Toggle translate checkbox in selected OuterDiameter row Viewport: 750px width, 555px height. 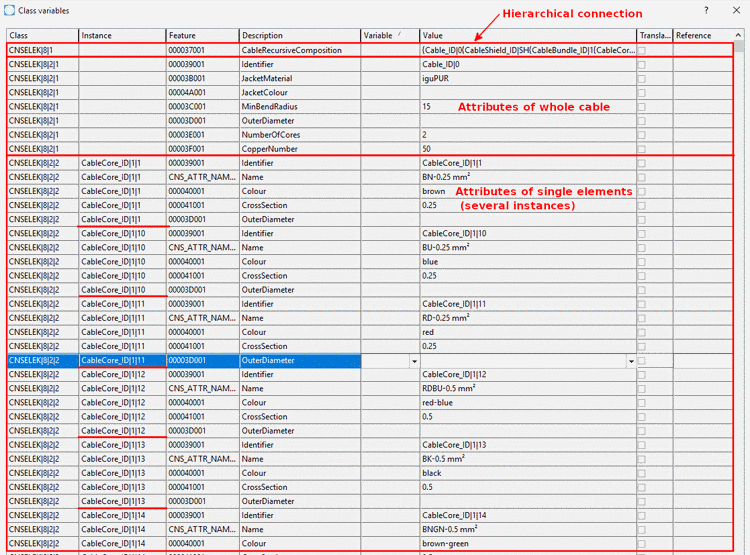pyautogui.click(x=642, y=361)
